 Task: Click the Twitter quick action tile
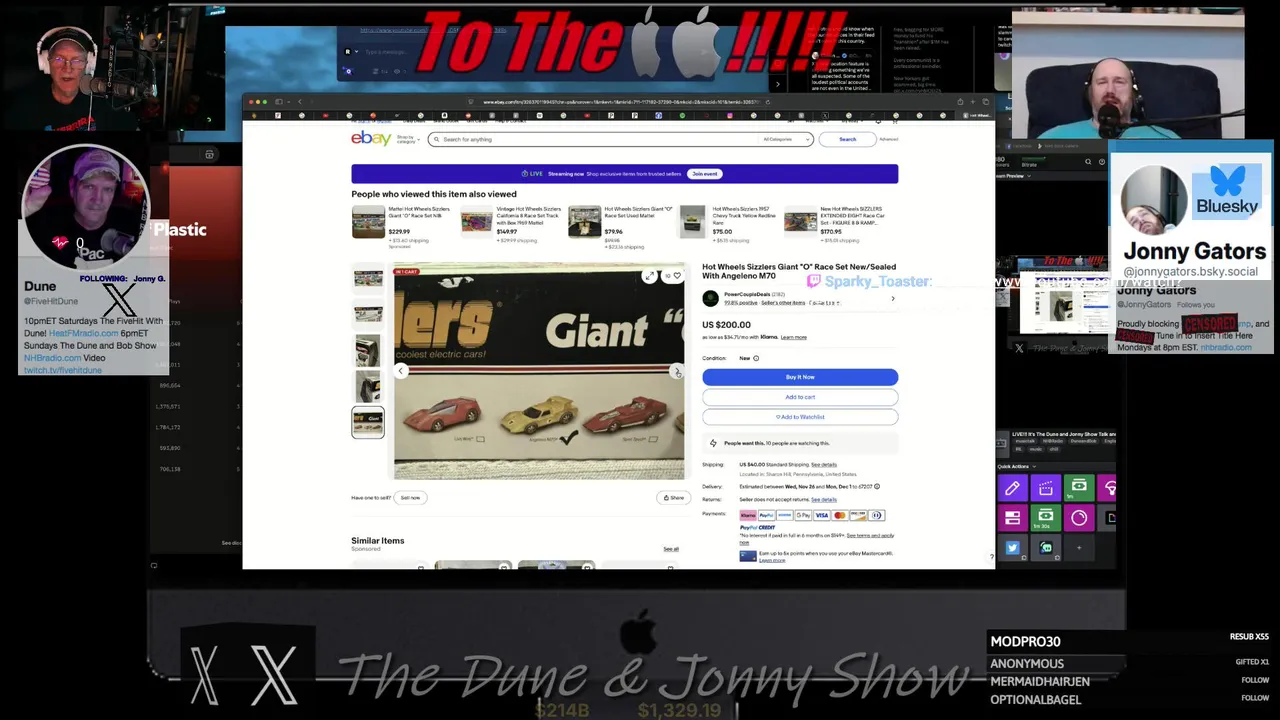(x=1012, y=547)
